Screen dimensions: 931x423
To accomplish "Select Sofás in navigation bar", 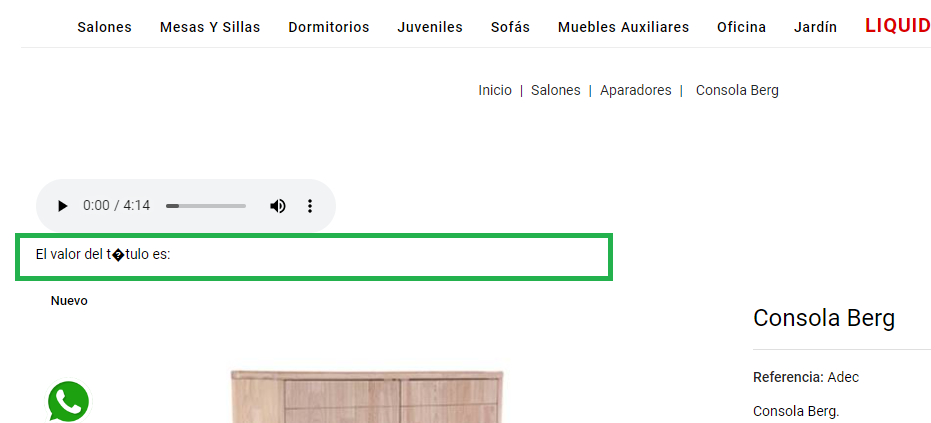I will pyautogui.click(x=511, y=27).
